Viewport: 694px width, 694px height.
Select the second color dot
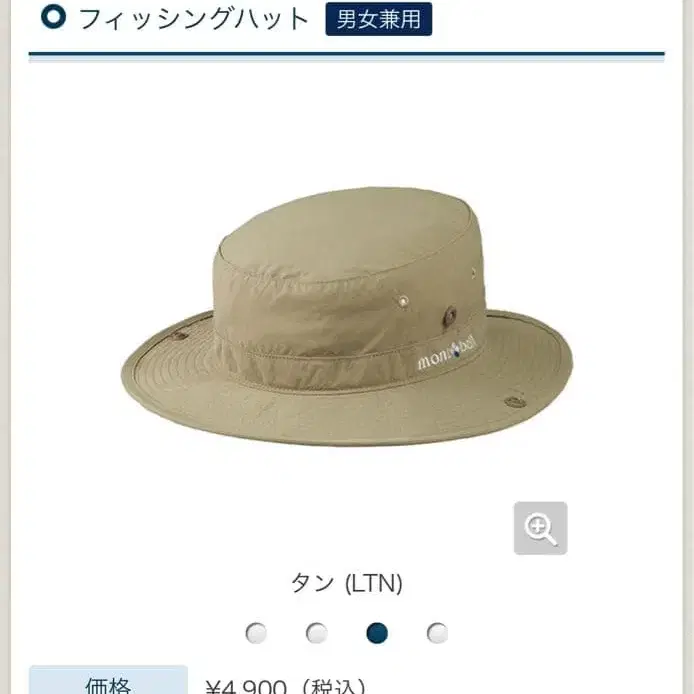(317, 632)
